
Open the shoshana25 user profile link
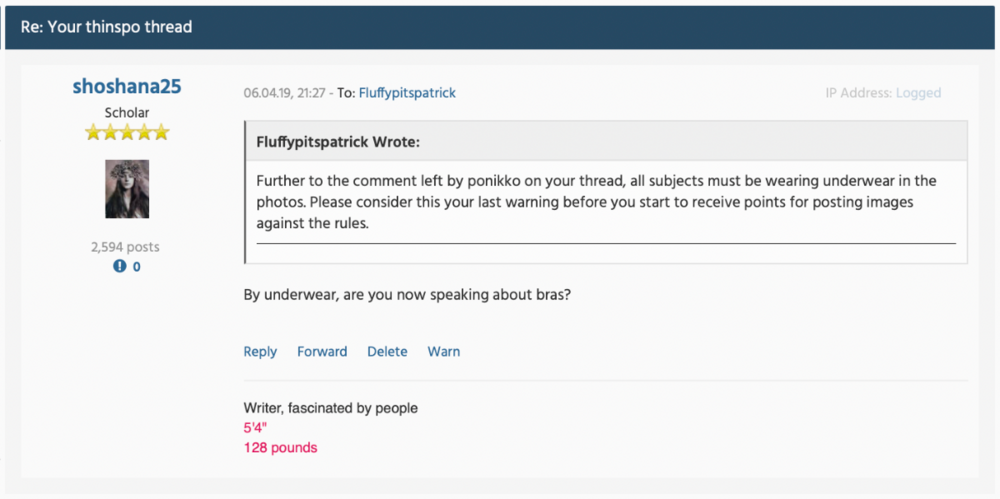(x=127, y=86)
